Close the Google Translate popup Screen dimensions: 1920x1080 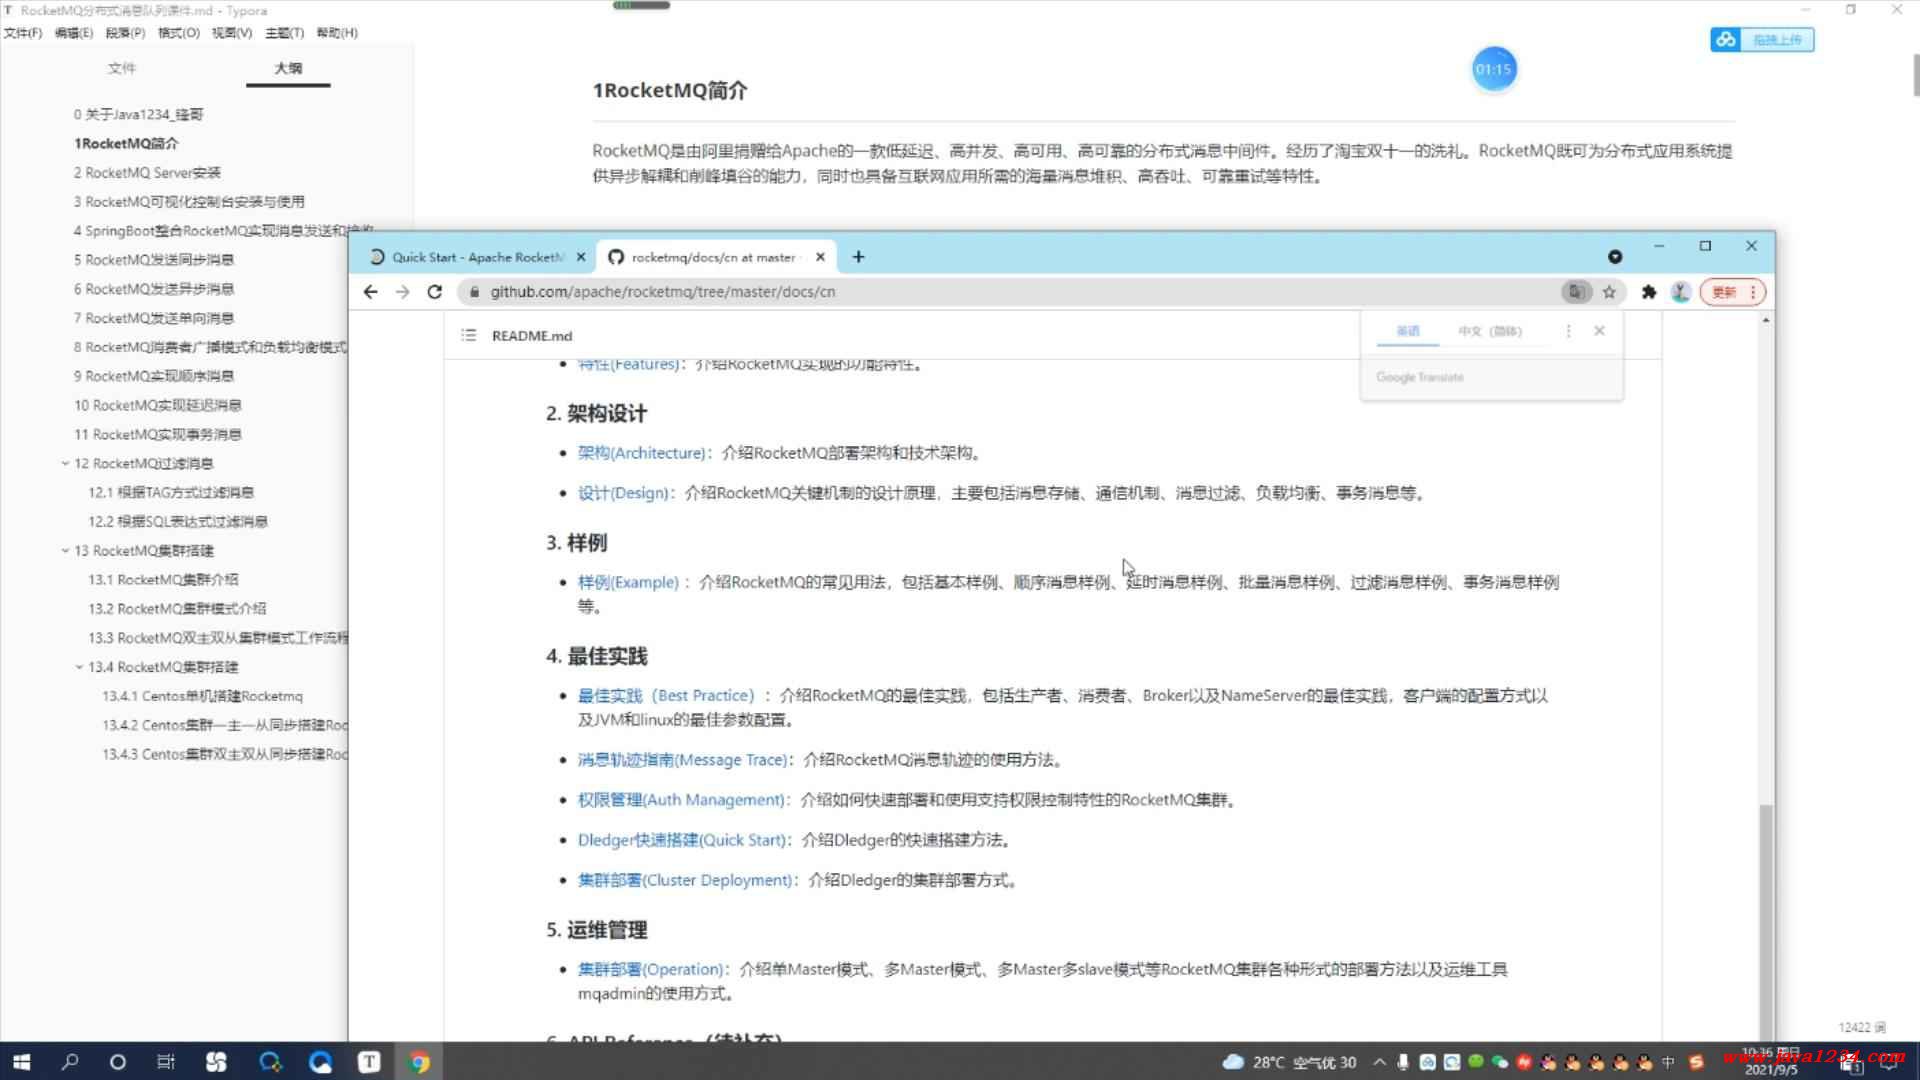1599,331
